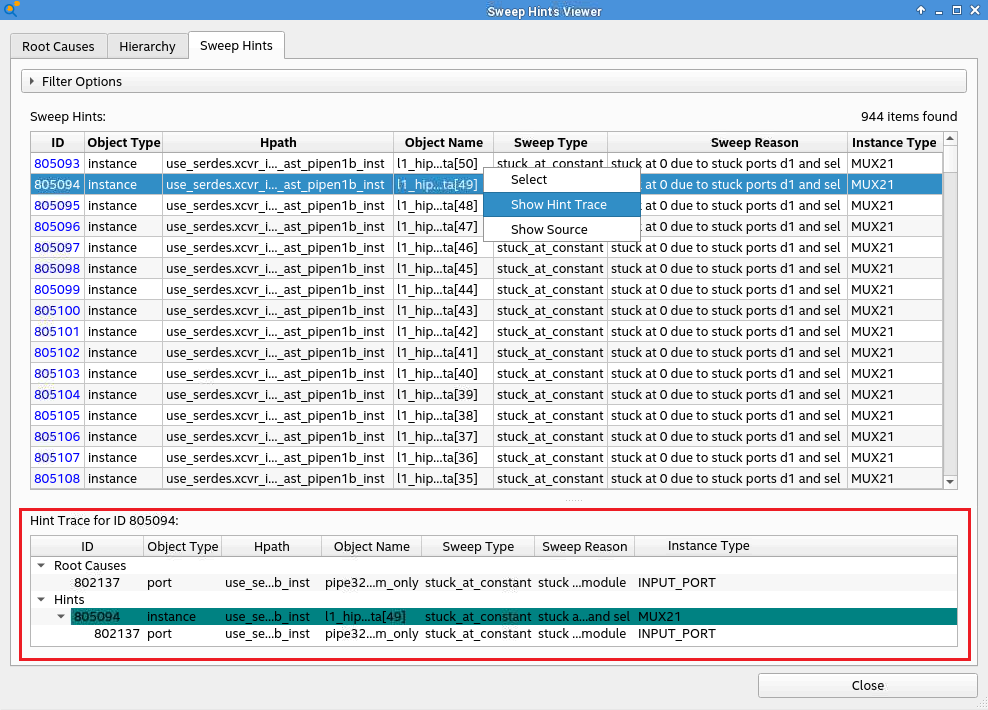
Task: Choose Show Hint Trace from context menu
Action: (559, 204)
